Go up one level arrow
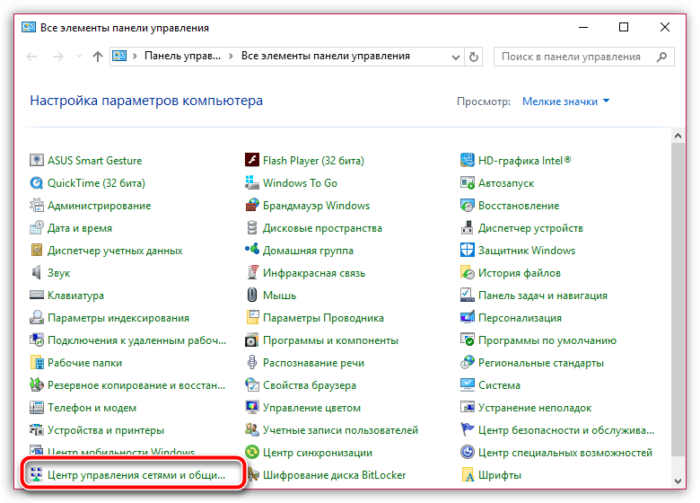 [97, 56]
